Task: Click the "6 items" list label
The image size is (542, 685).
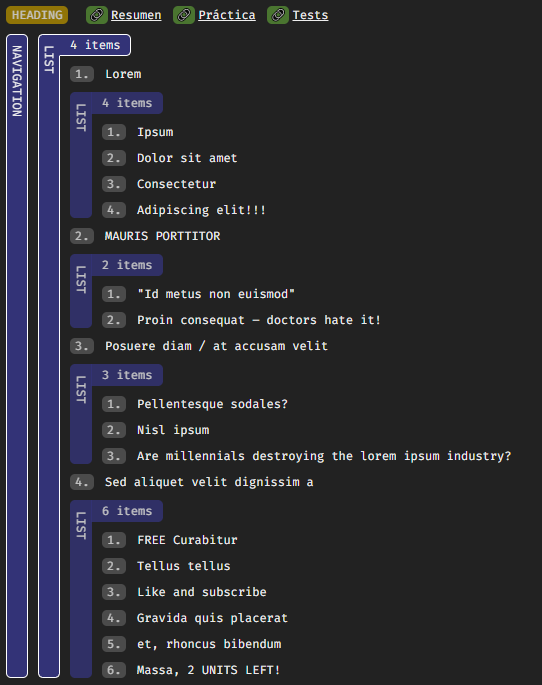Action: [x=127, y=511]
